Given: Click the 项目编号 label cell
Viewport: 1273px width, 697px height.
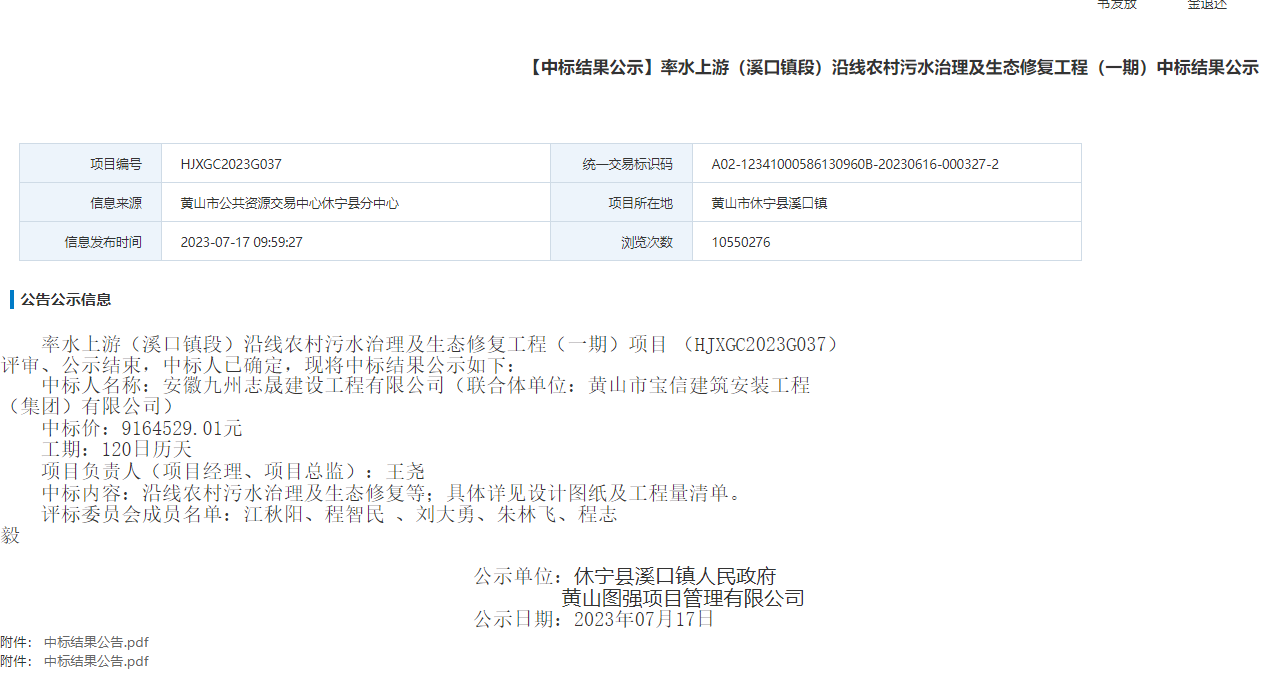Looking at the screenshot, I should point(116,164).
